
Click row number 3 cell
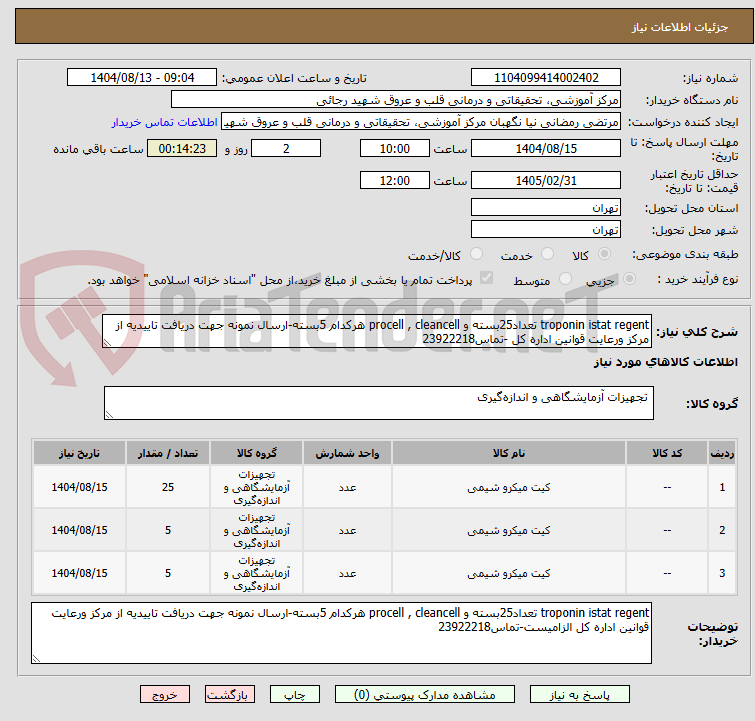(722, 573)
